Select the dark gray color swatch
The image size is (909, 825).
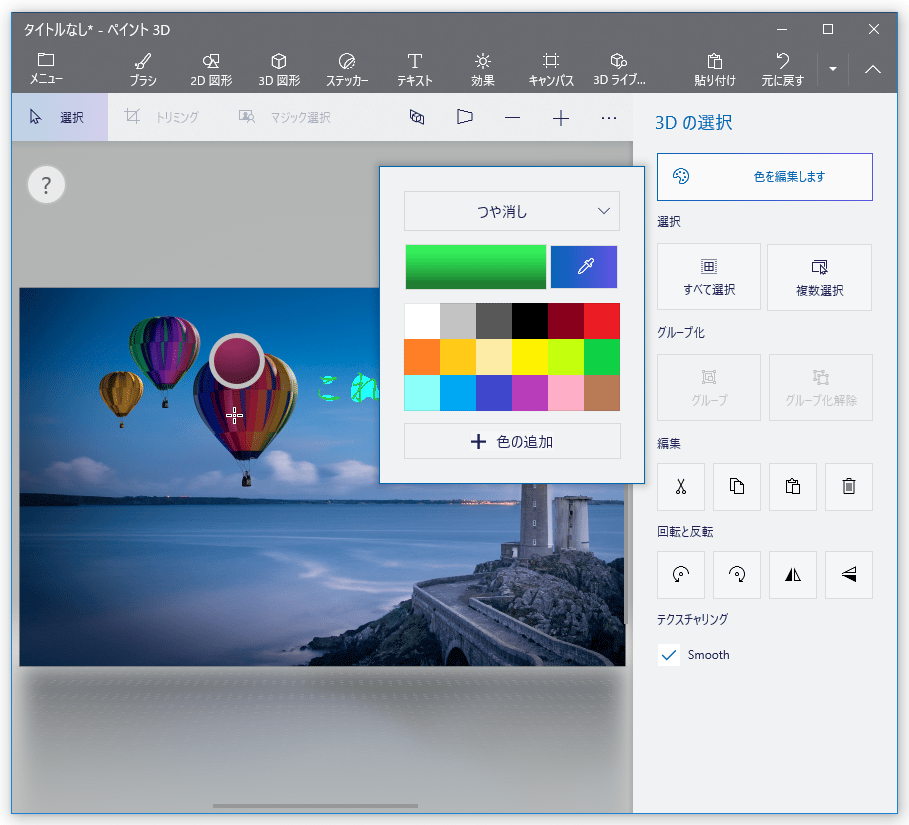pos(494,321)
